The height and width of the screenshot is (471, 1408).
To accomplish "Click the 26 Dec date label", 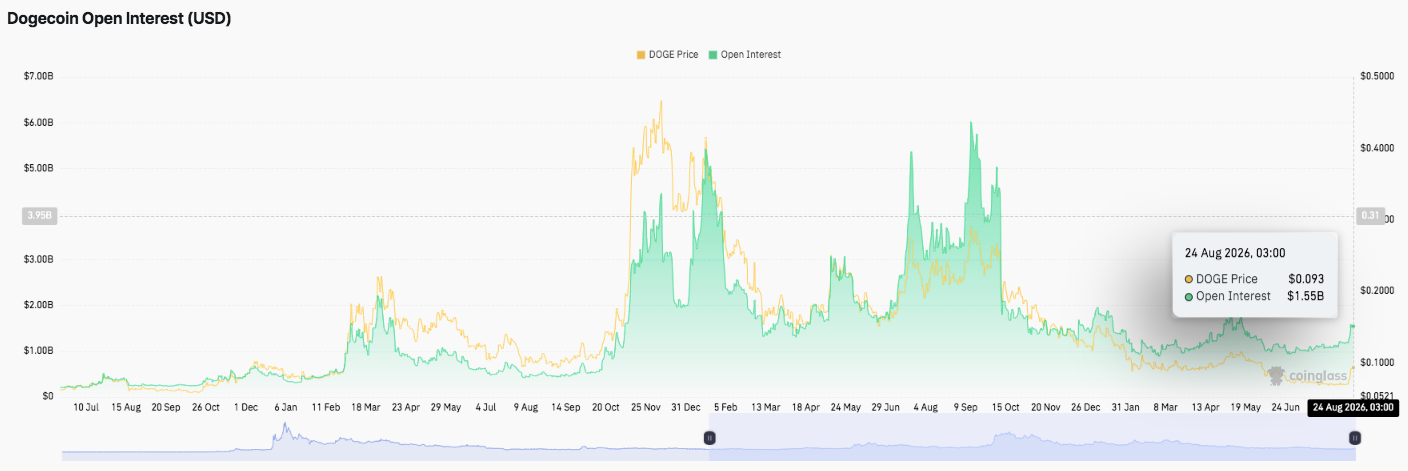I will (x=1085, y=408).
